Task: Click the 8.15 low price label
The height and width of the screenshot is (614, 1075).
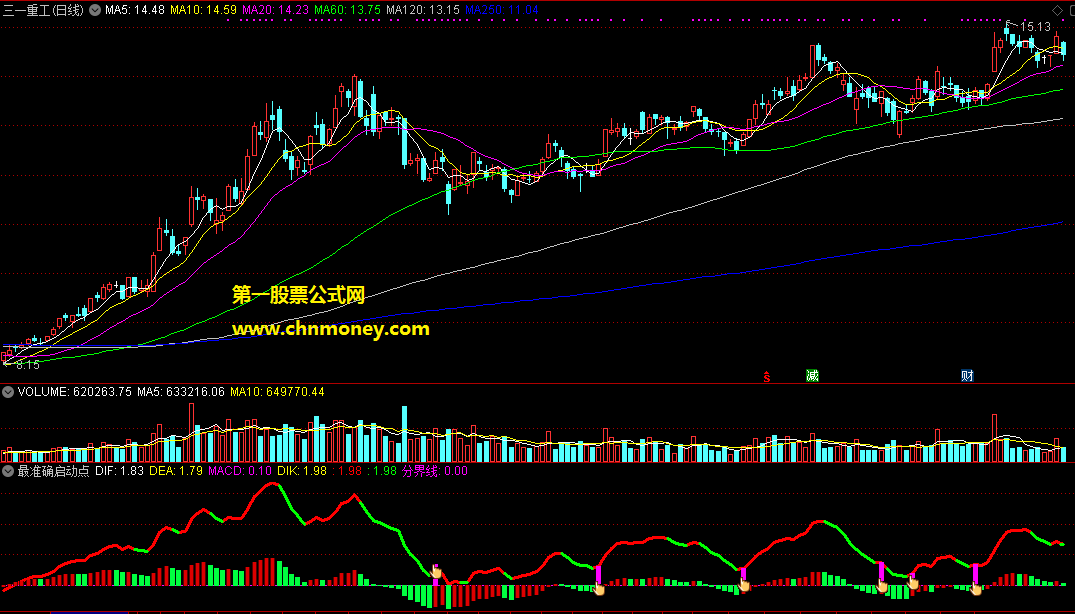Action: coord(28,365)
